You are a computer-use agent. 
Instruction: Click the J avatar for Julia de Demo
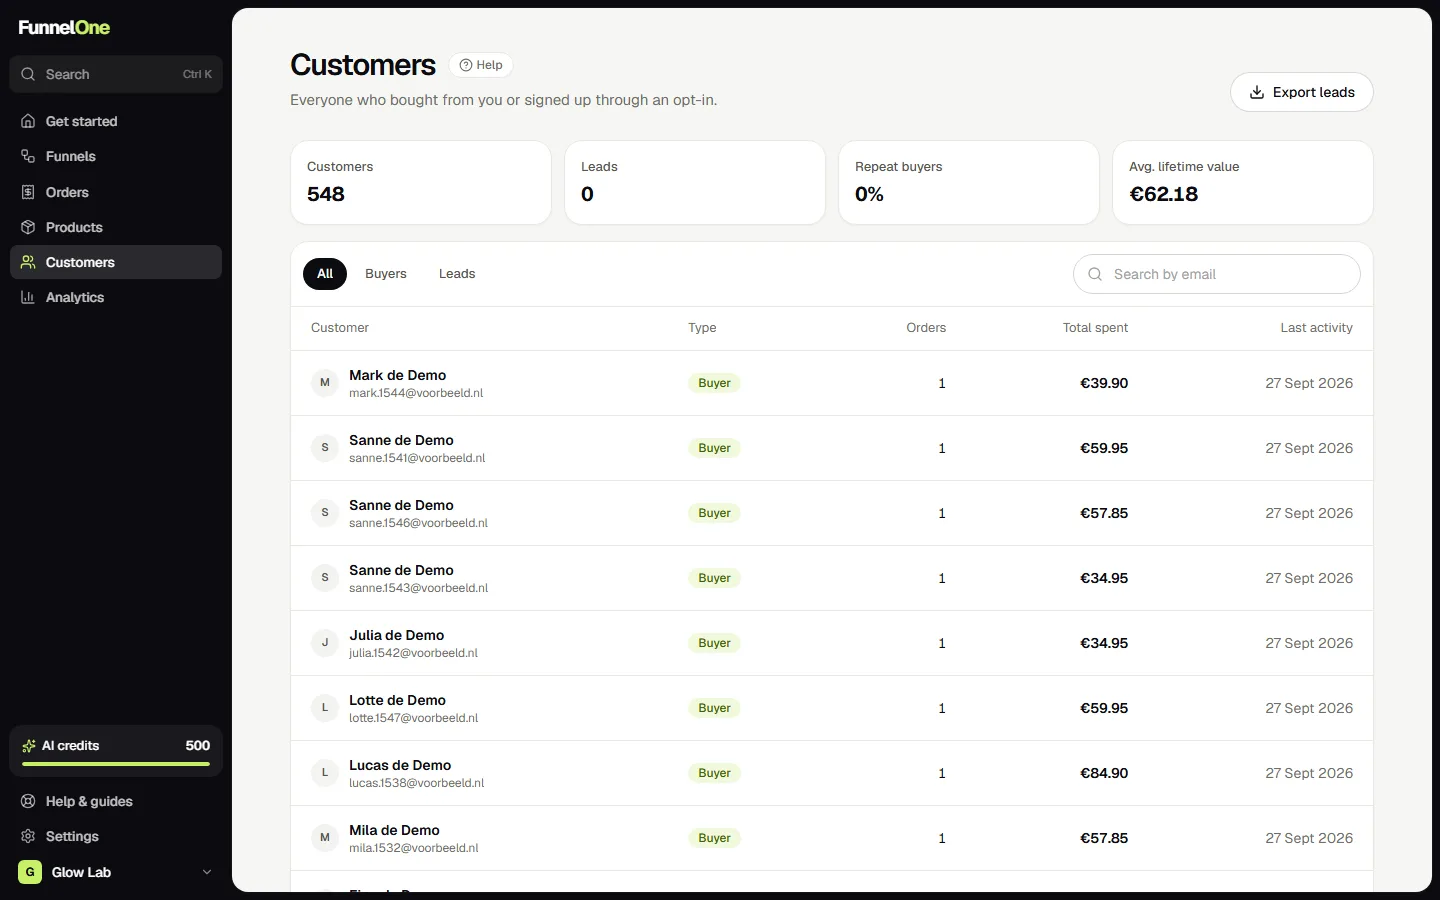325,643
